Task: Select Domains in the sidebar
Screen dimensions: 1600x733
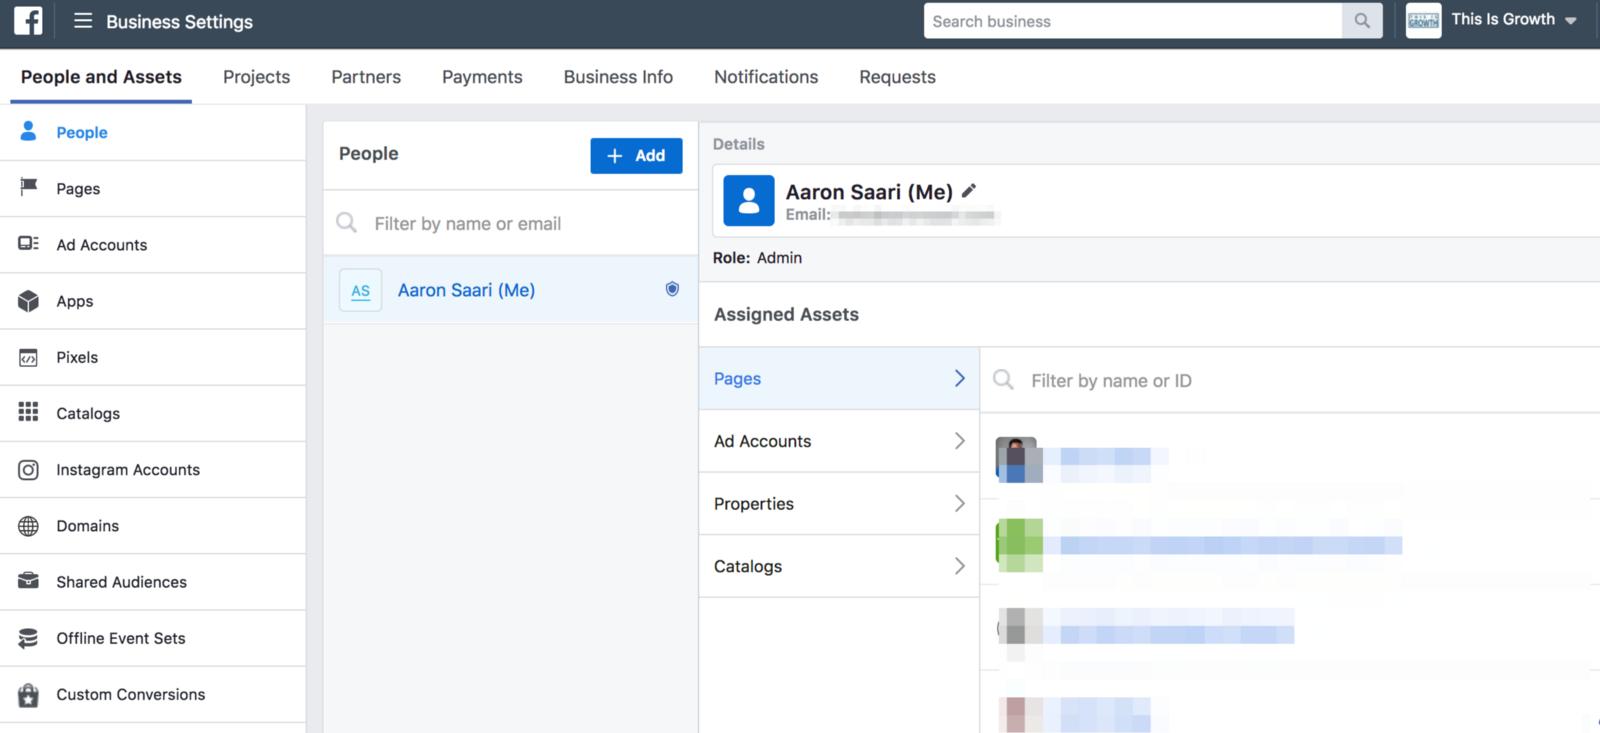Action: (153, 525)
